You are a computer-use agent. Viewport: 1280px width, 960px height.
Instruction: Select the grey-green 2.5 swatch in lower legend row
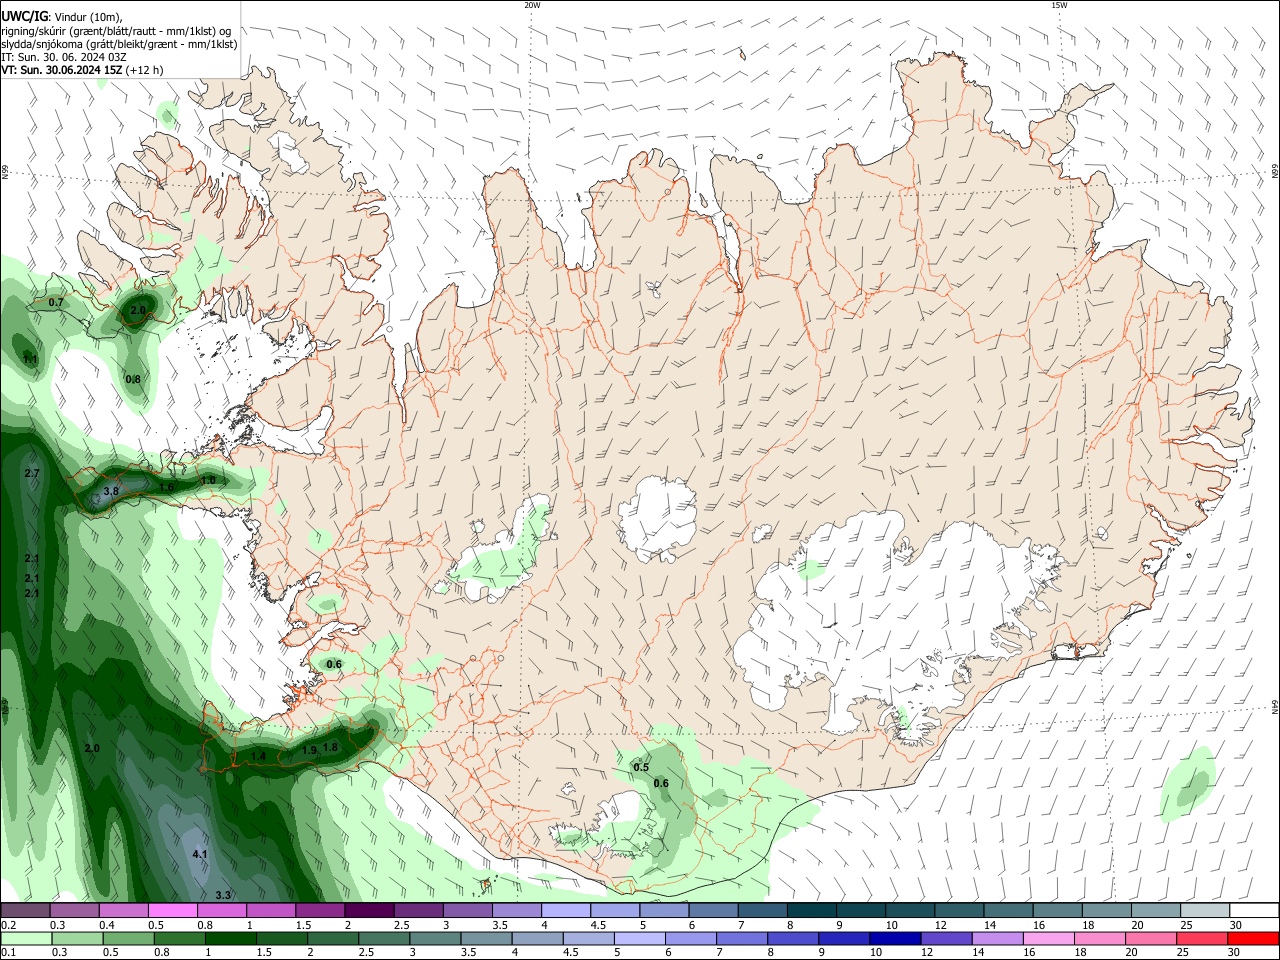point(384,938)
